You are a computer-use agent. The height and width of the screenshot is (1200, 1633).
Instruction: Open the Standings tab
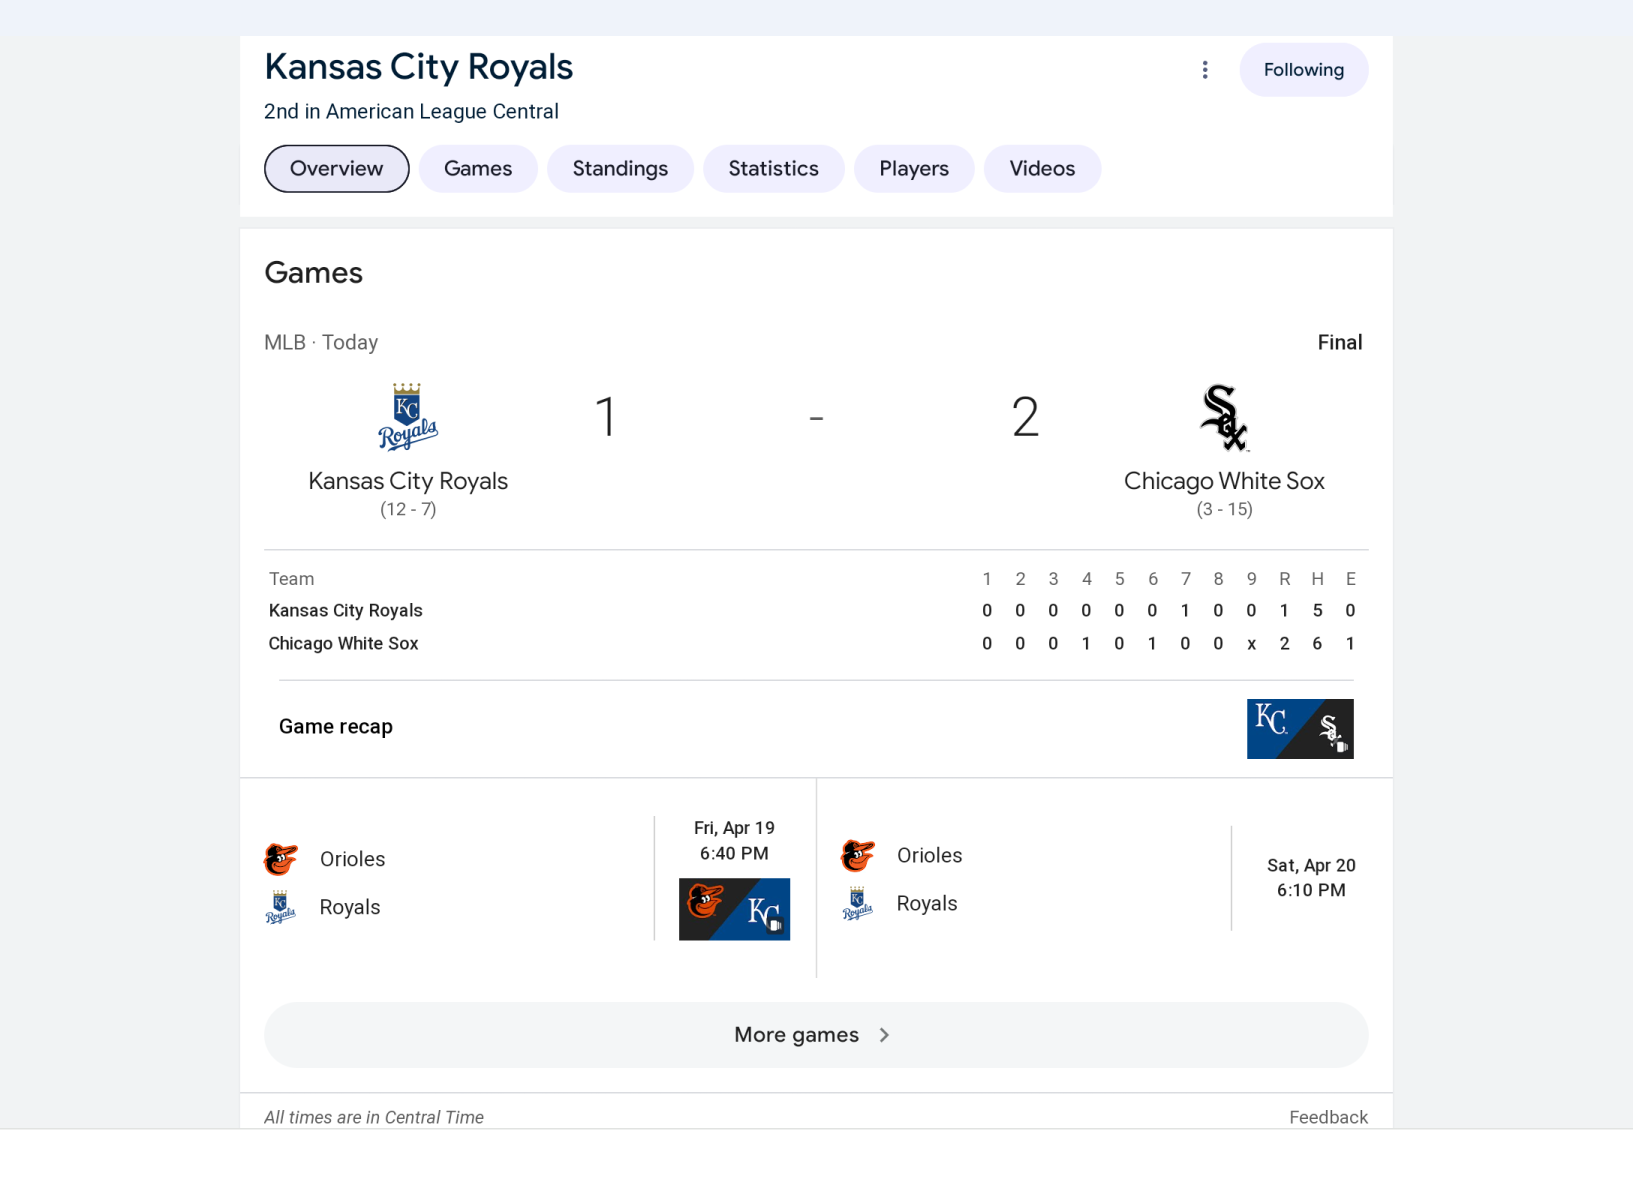tap(620, 169)
